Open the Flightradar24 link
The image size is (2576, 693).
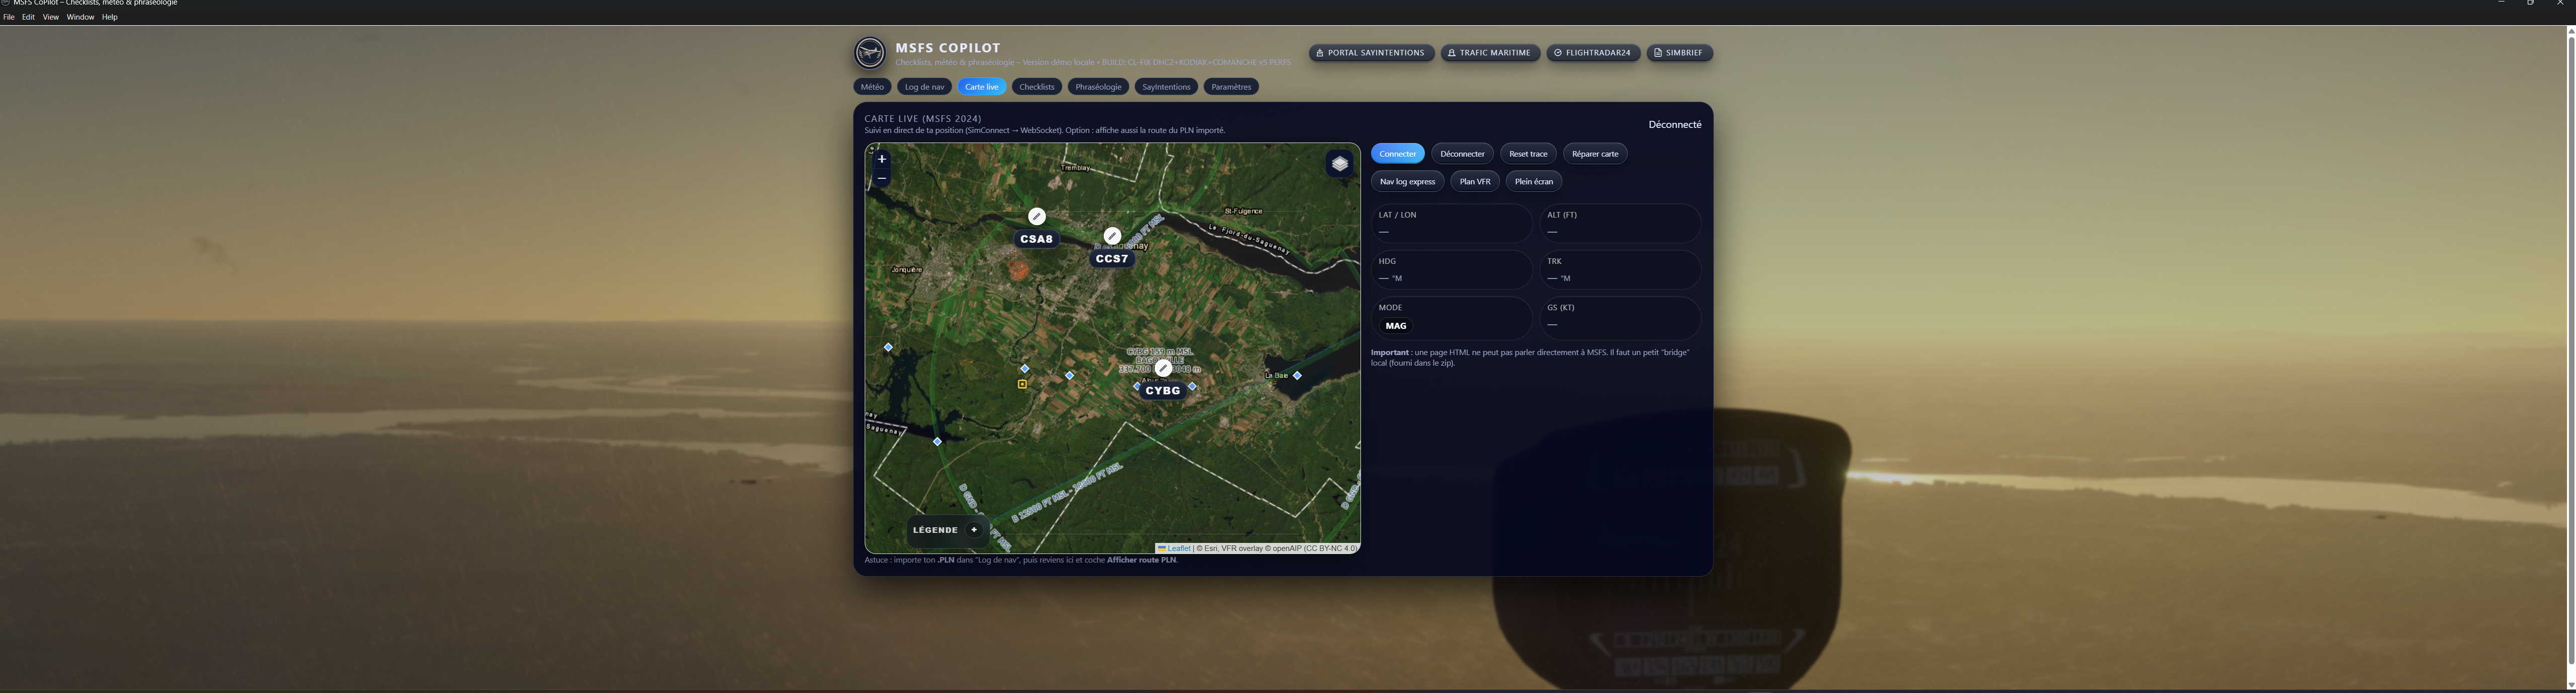[x=1592, y=53]
